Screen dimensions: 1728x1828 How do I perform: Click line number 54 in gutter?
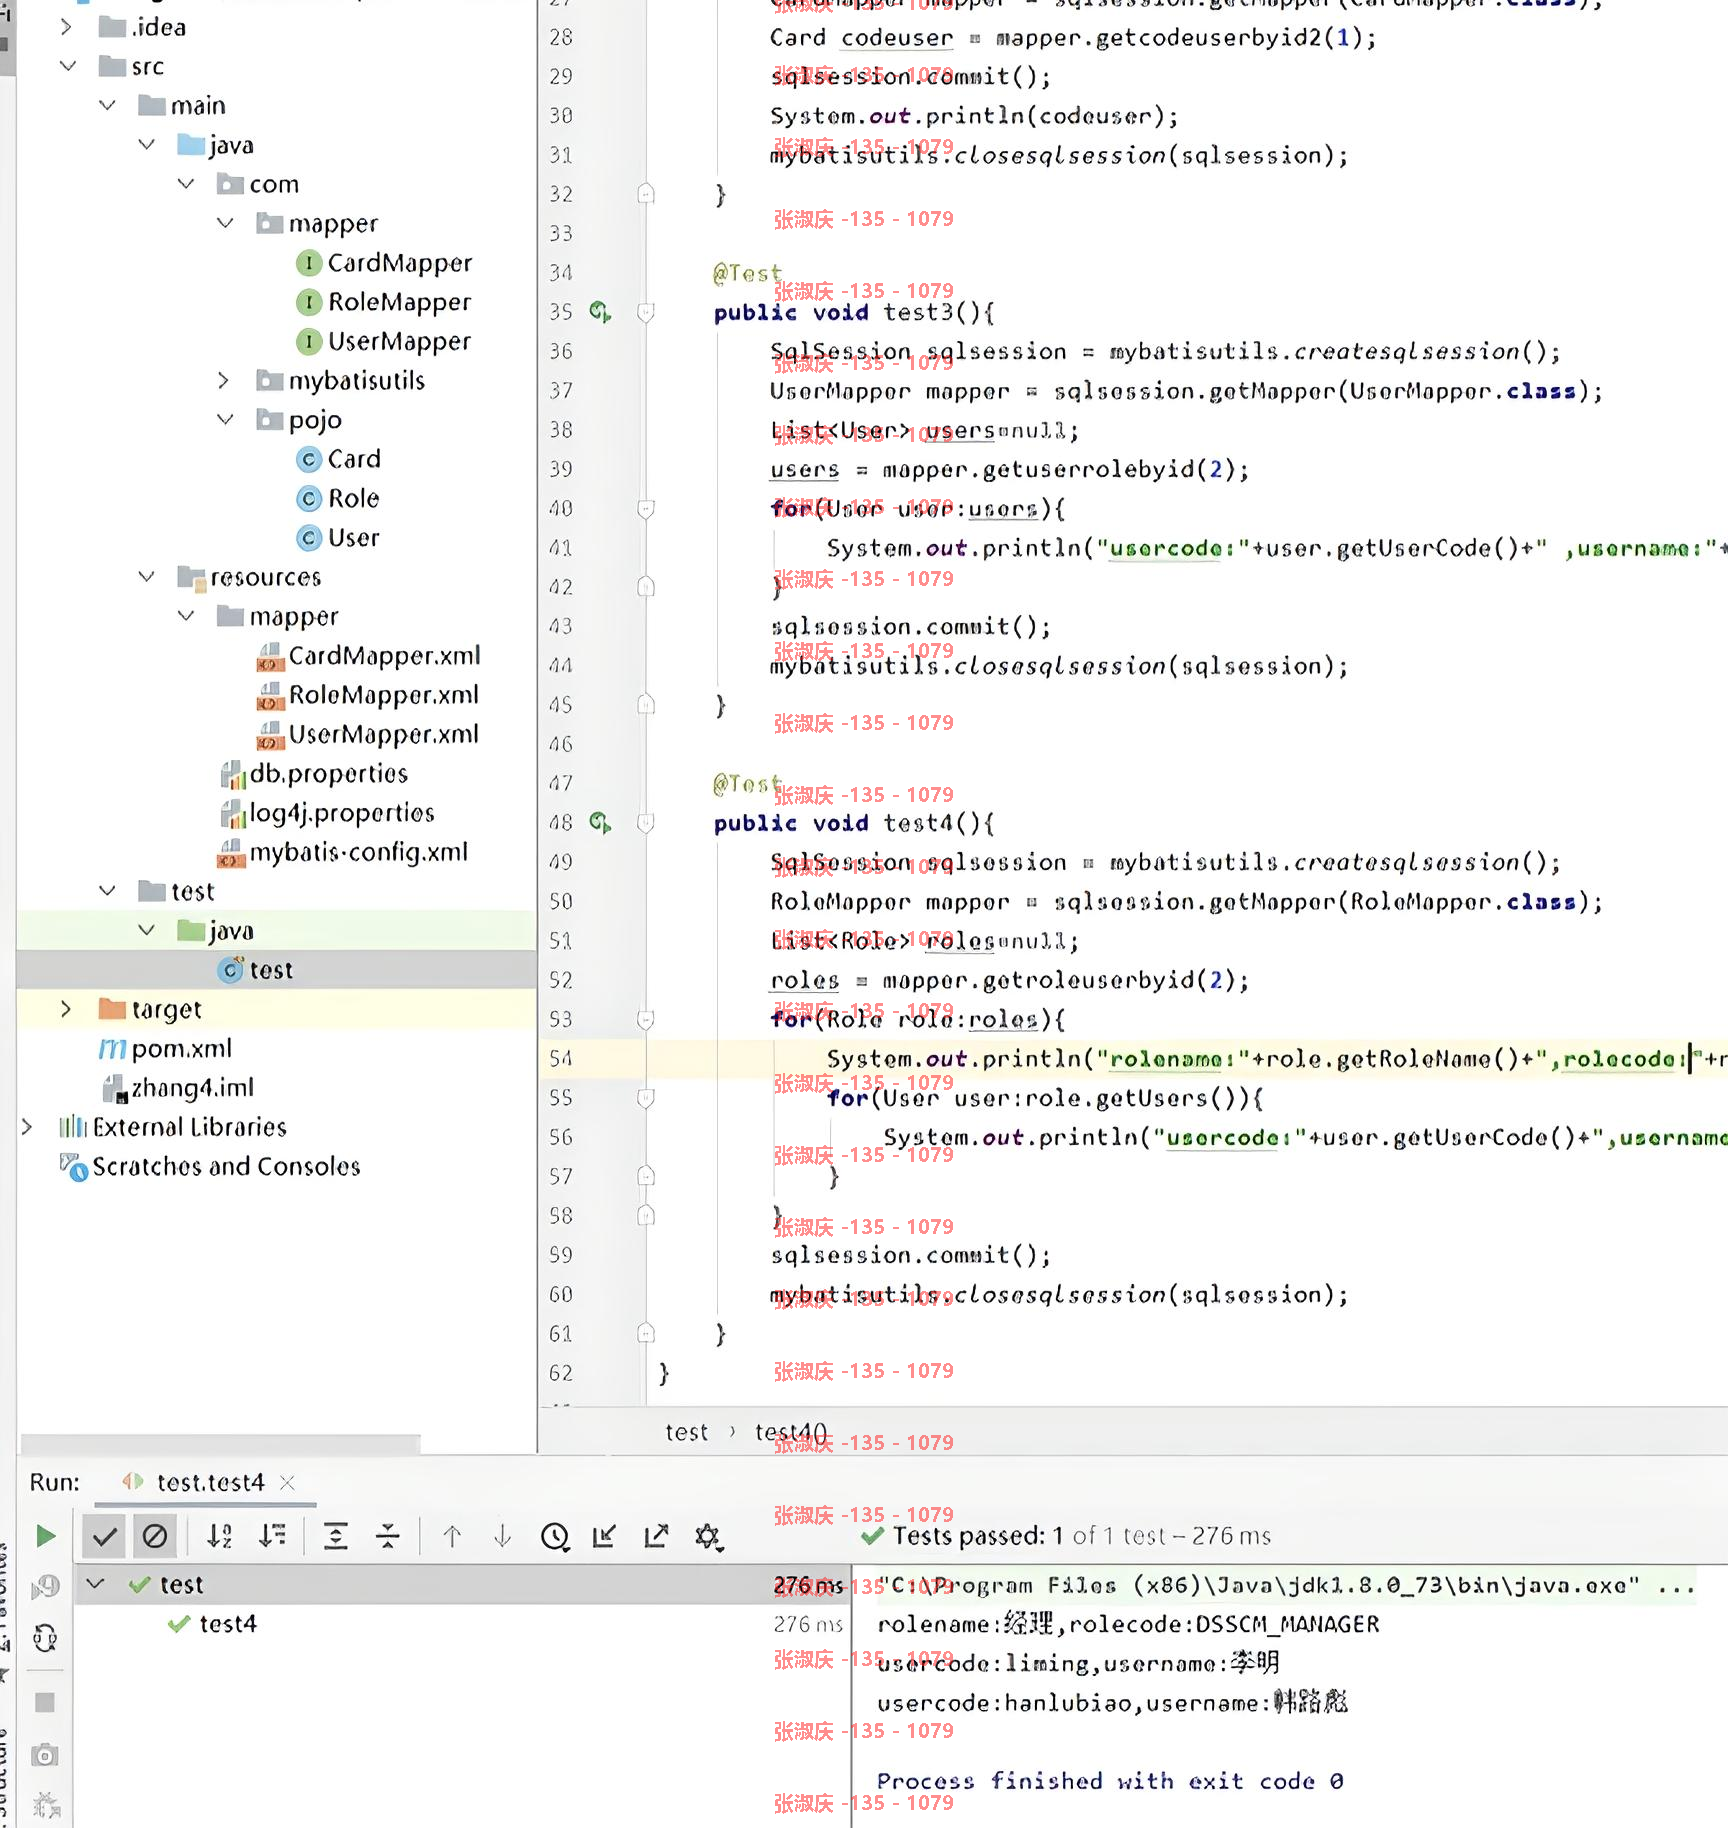[x=560, y=1058]
